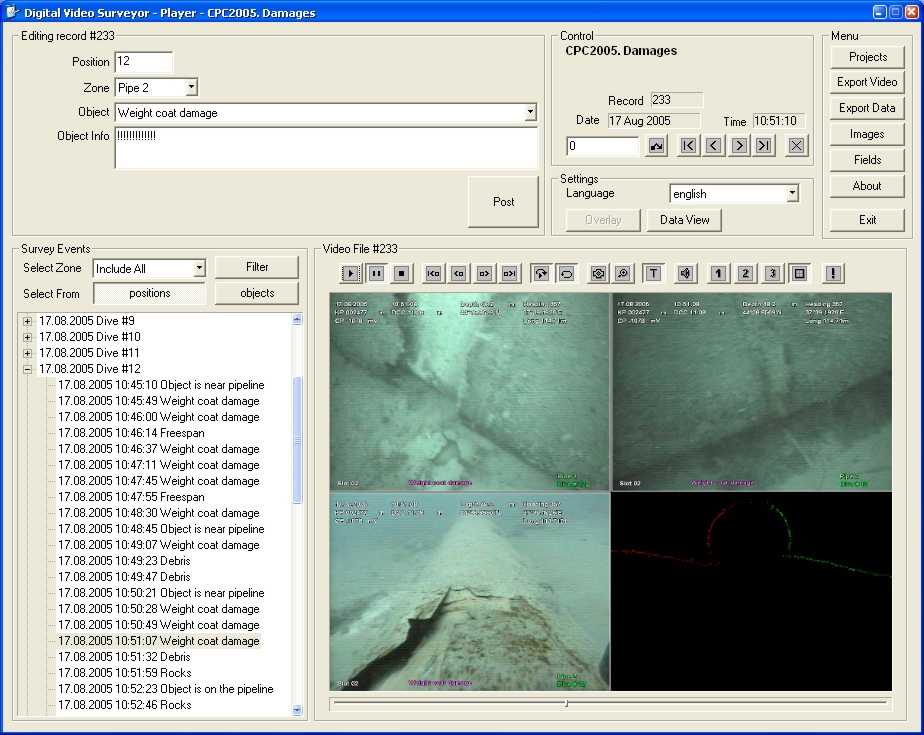924x735 pixels.
Task: Toggle the audio speaker icon
Action: pyautogui.click(x=685, y=273)
